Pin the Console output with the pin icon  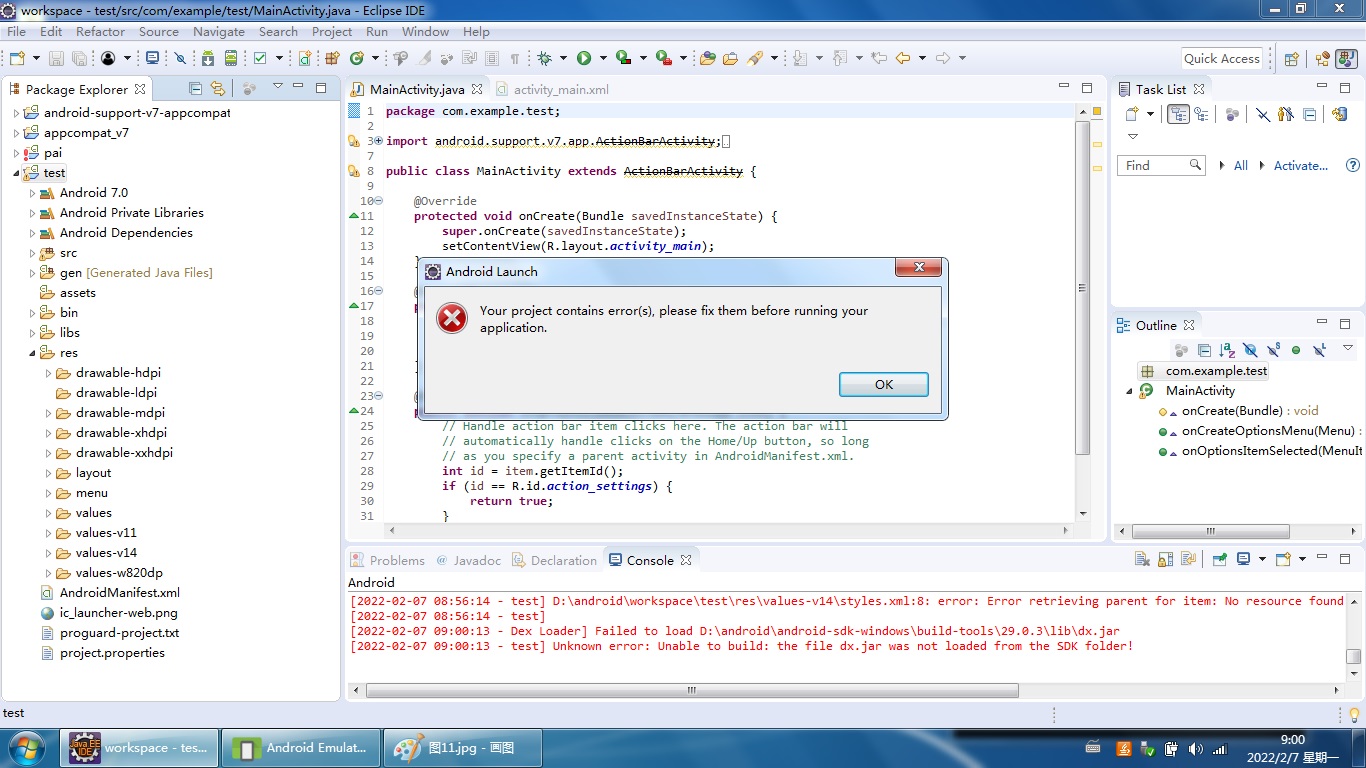pos(1219,561)
